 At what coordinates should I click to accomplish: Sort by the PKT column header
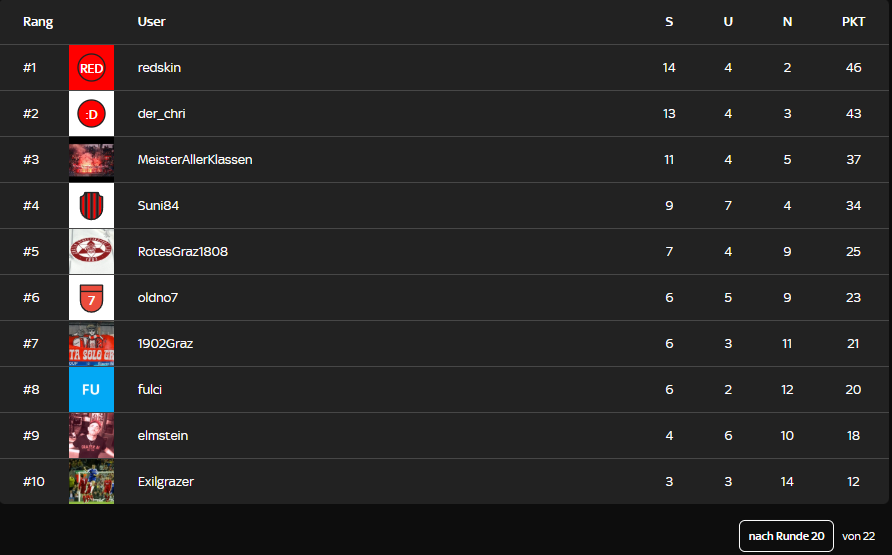[x=853, y=22]
